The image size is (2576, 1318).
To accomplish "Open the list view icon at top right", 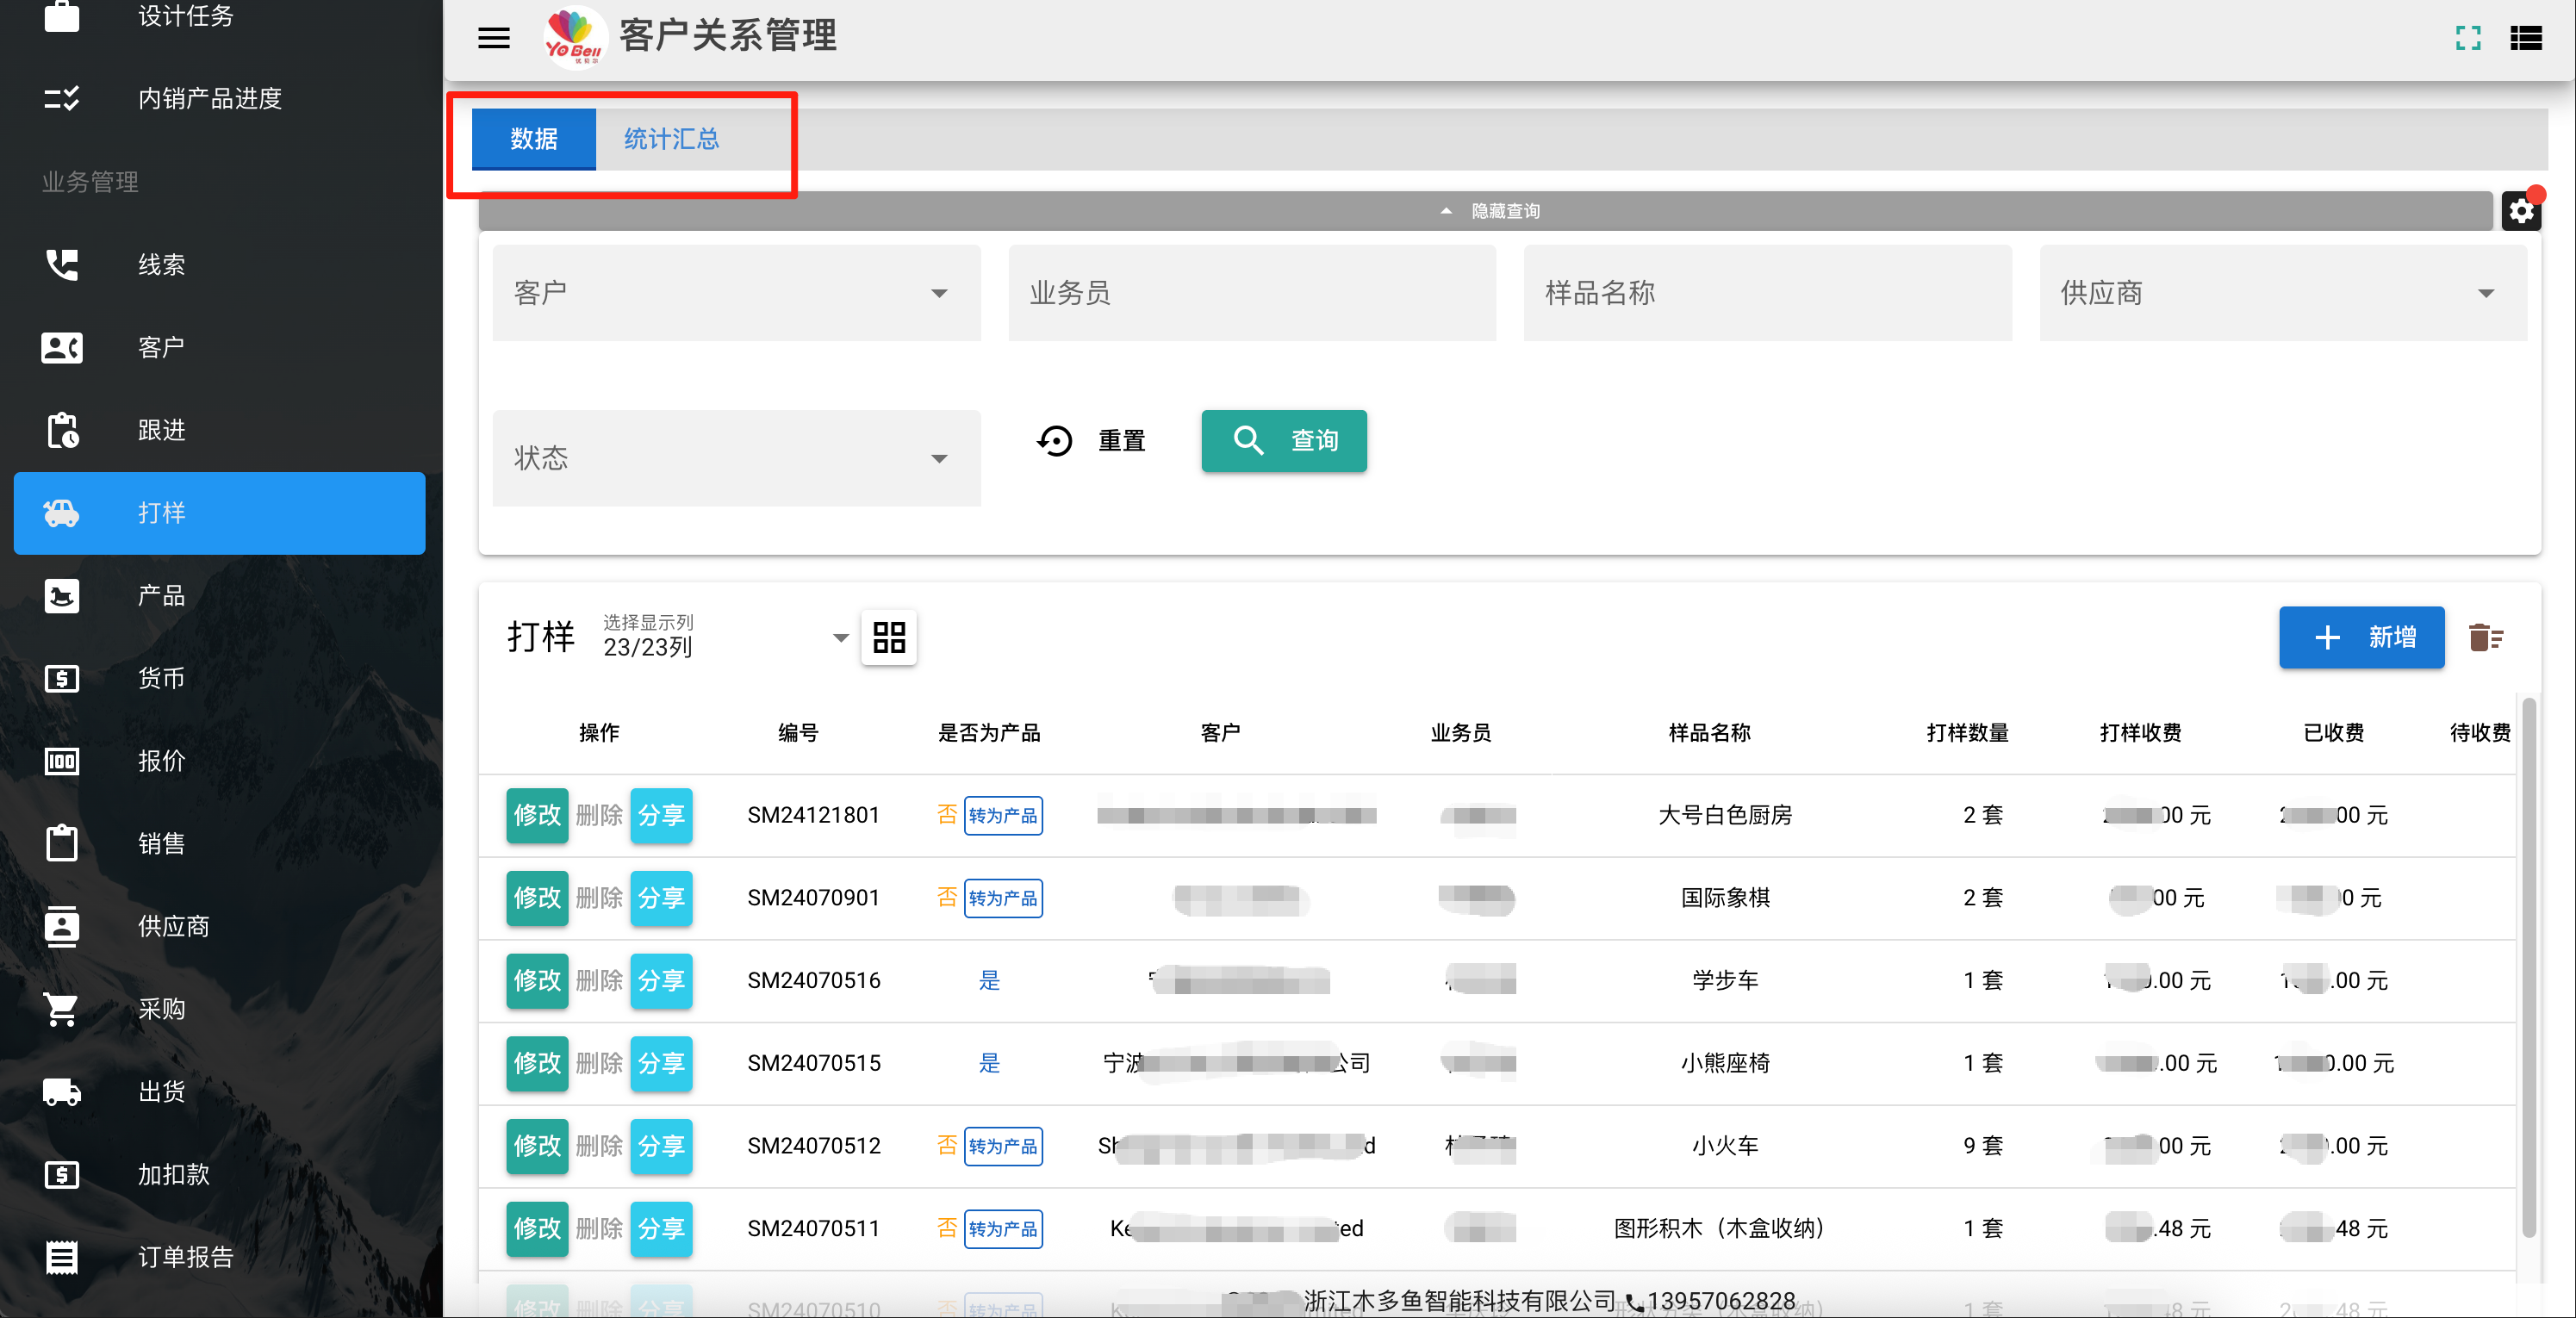I will tap(2525, 38).
